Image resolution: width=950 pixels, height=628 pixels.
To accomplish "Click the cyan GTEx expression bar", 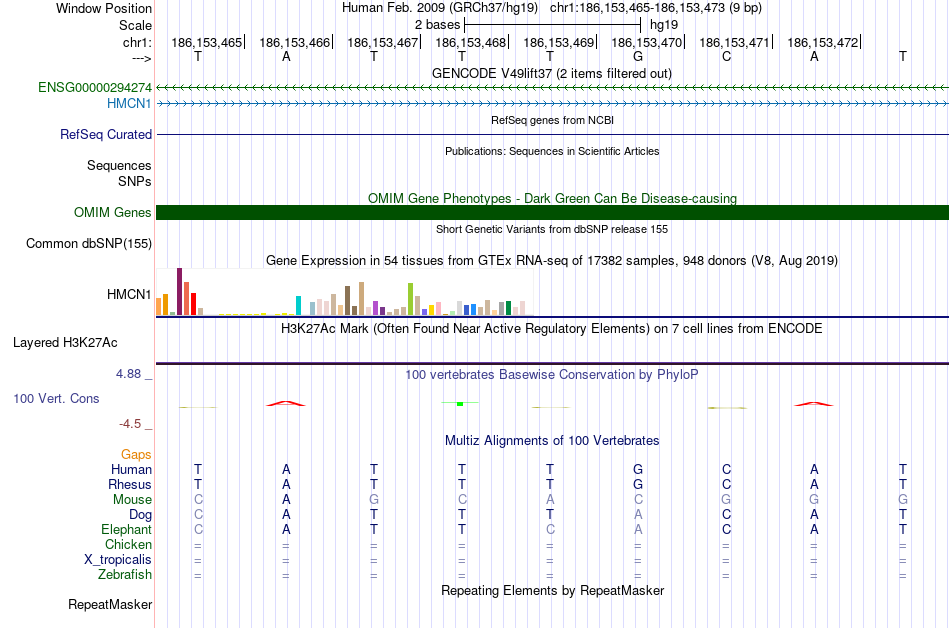I will [298, 305].
